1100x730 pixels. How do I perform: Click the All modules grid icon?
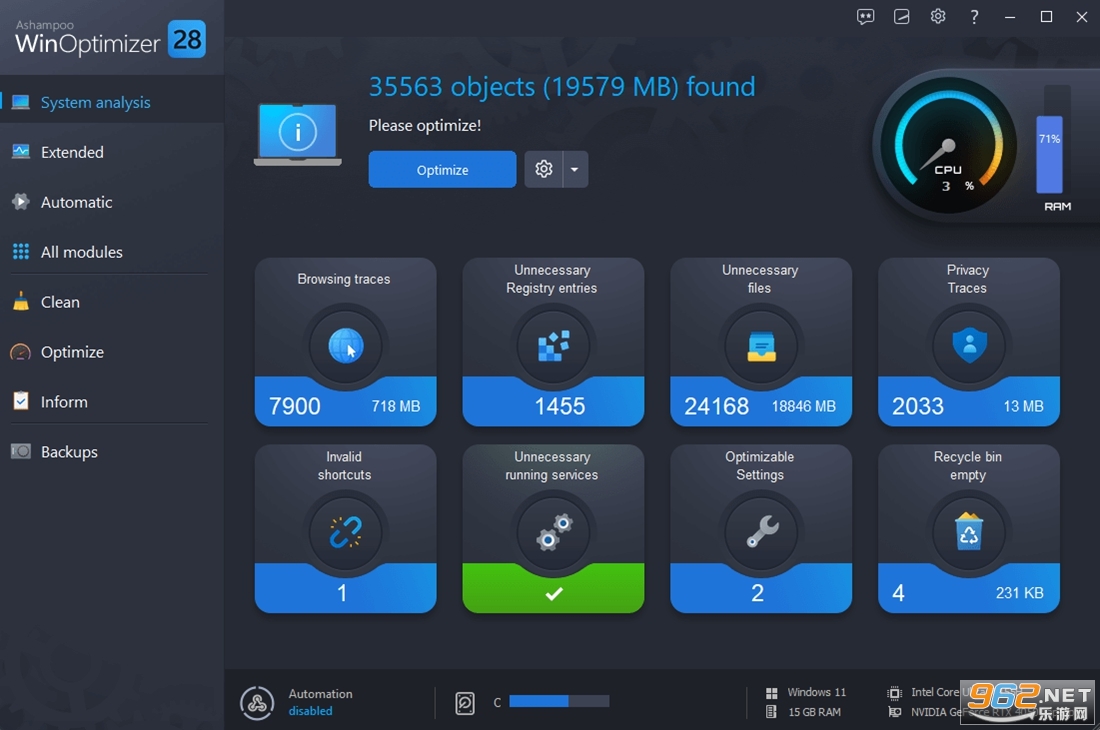(x=21, y=251)
